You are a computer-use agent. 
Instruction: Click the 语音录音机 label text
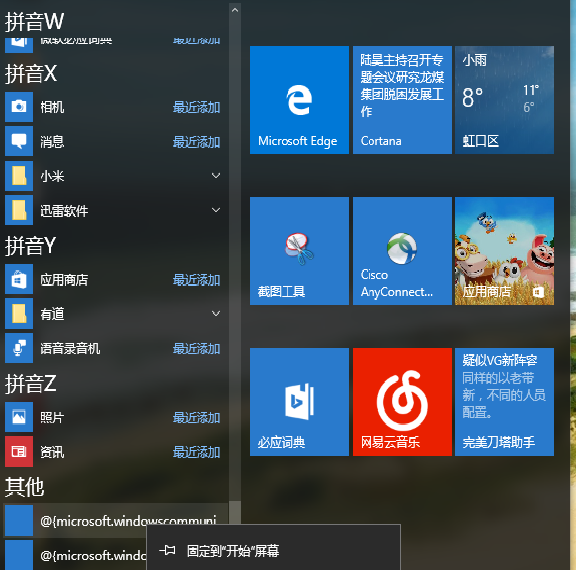[x=70, y=349]
